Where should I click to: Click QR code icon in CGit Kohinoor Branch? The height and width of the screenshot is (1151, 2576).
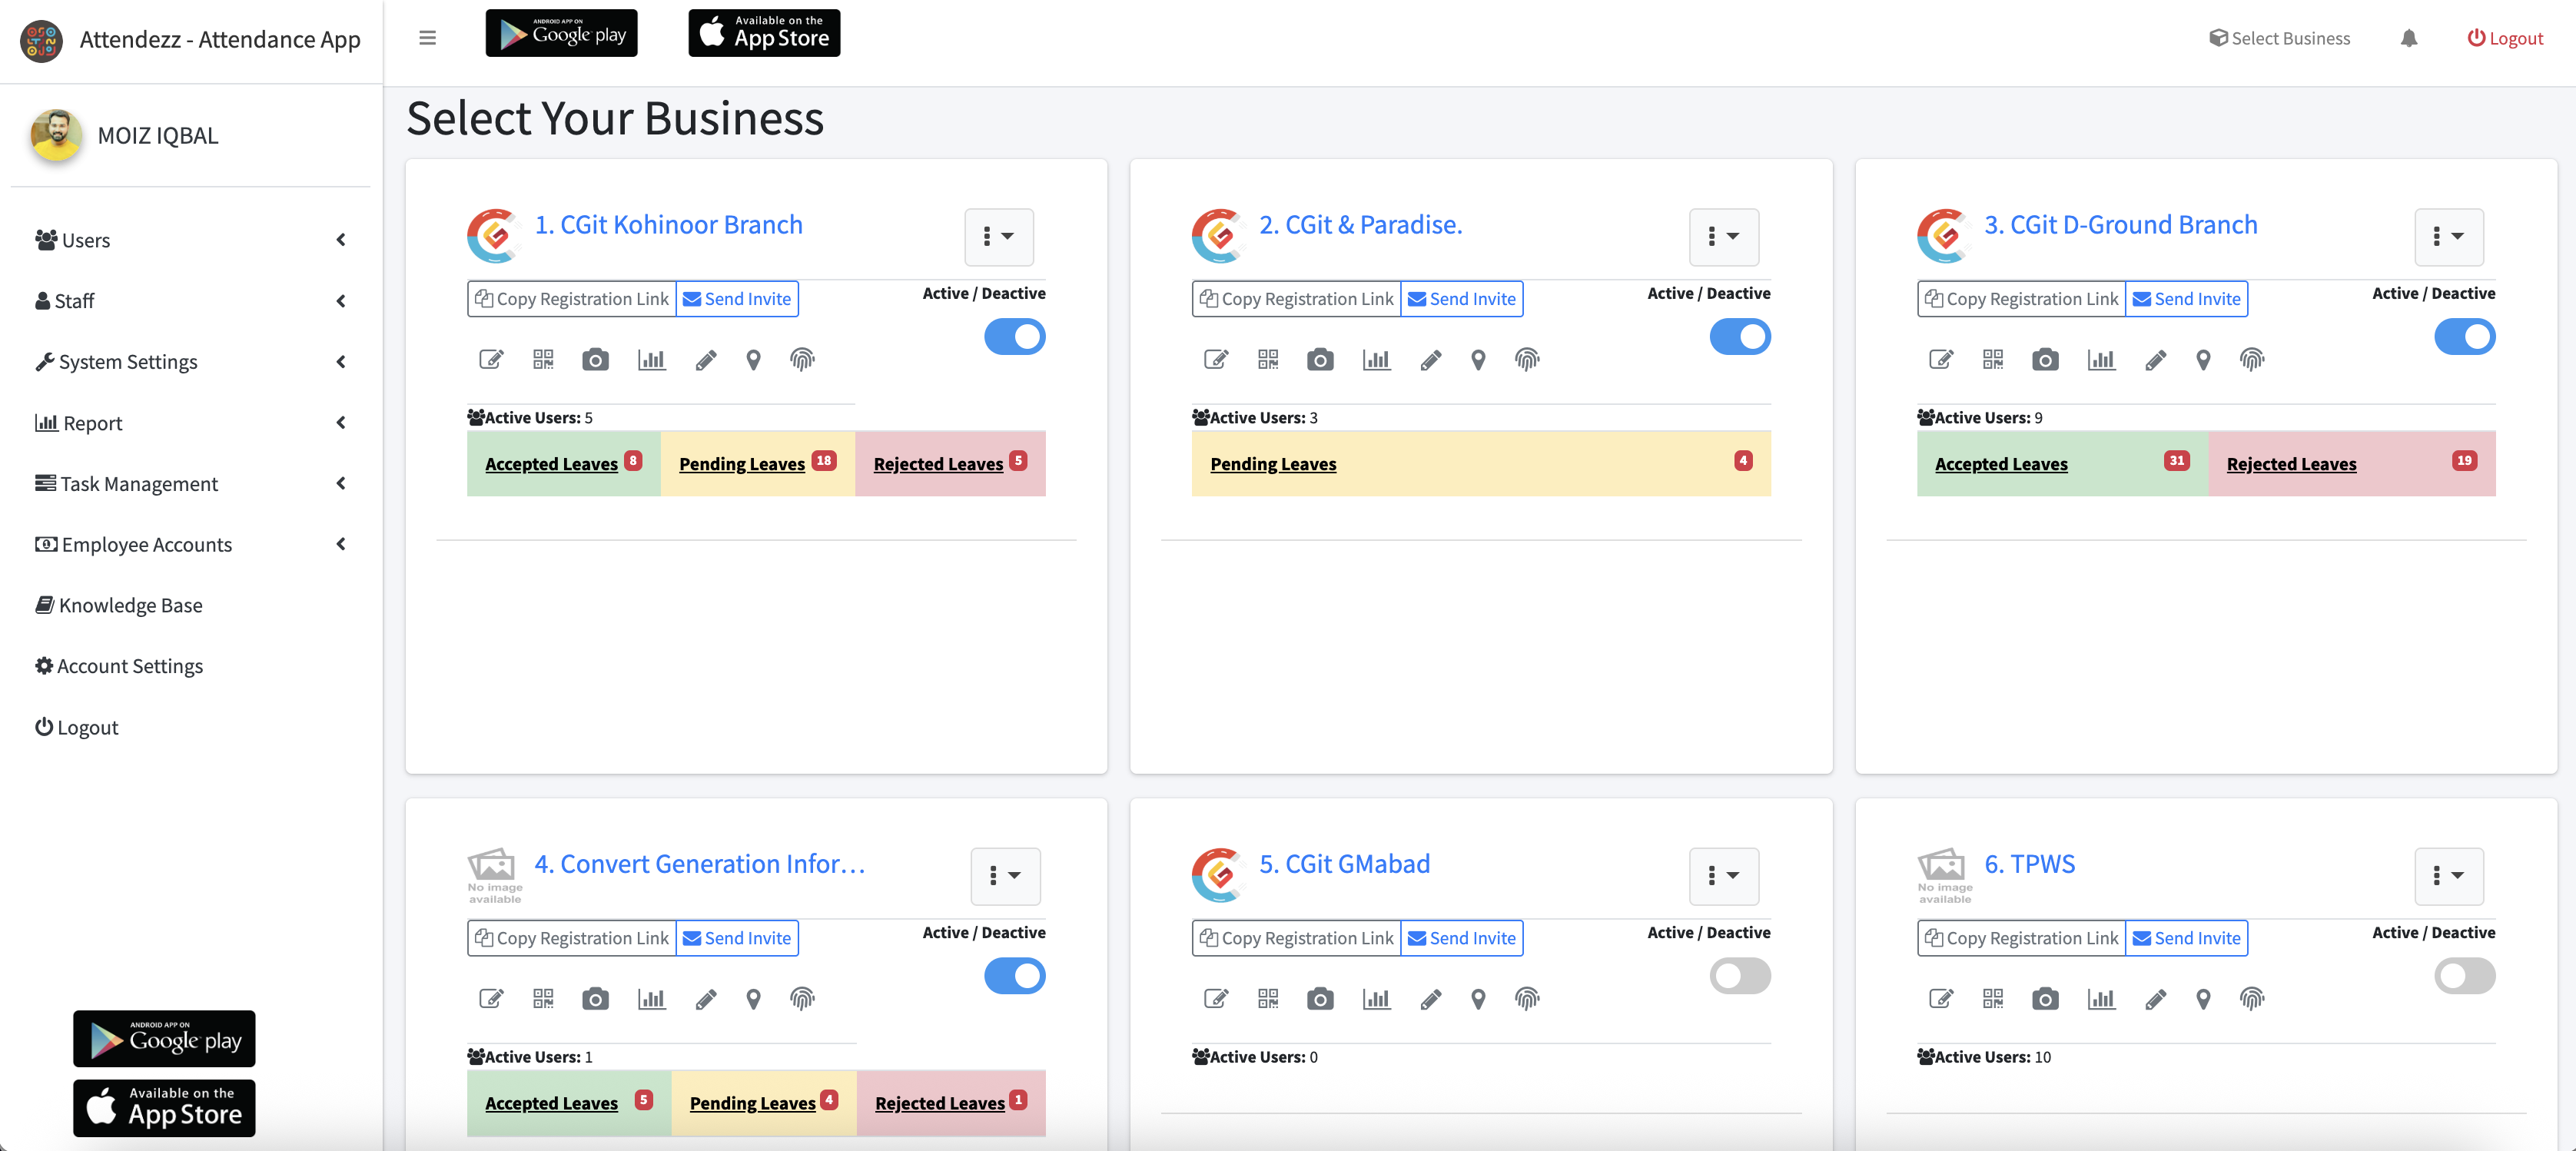(543, 360)
